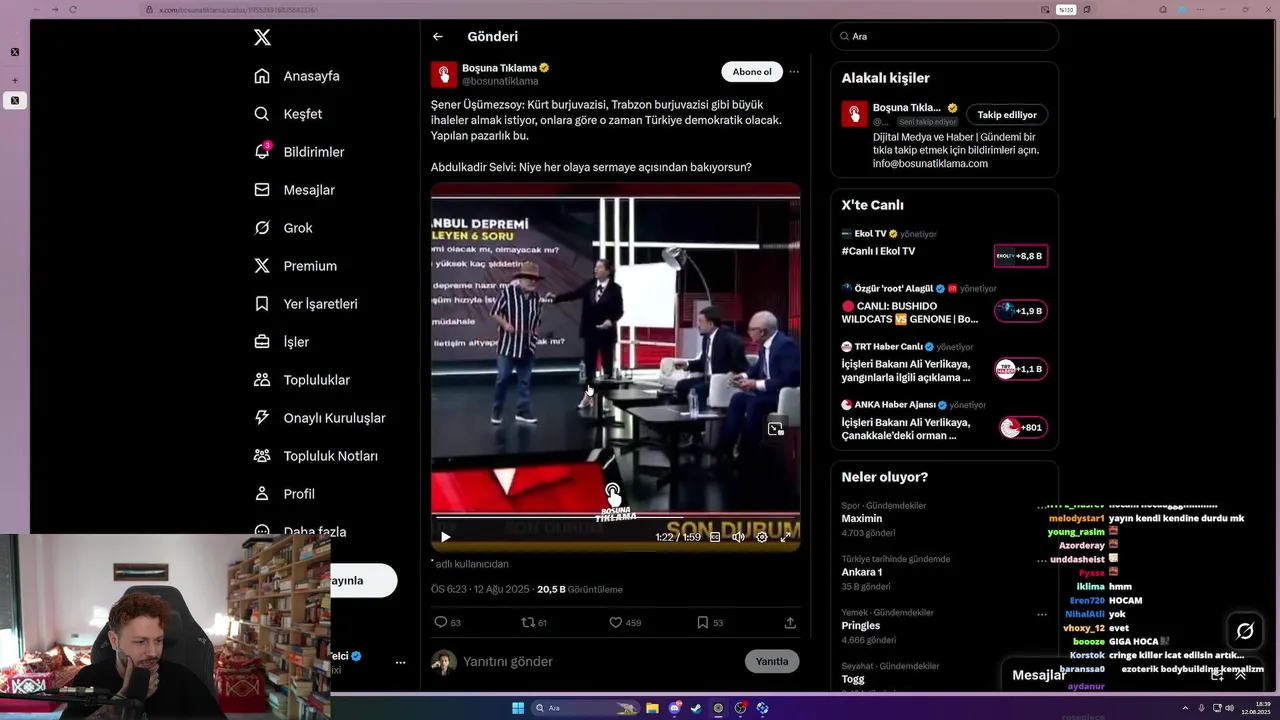This screenshot has height=720, width=1280.
Task: Open Grok from the sidebar
Action: [283, 228]
